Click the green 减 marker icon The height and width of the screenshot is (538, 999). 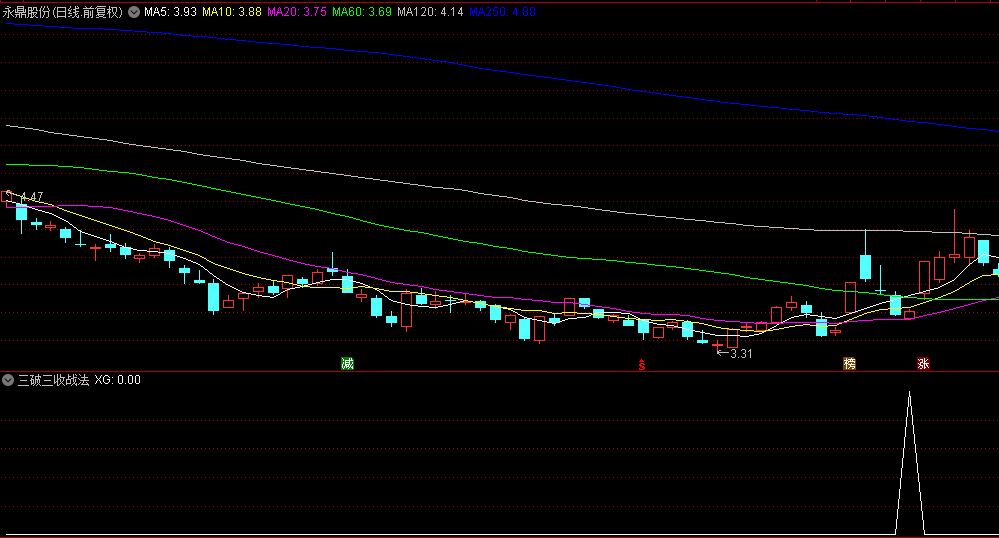point(347,363)
